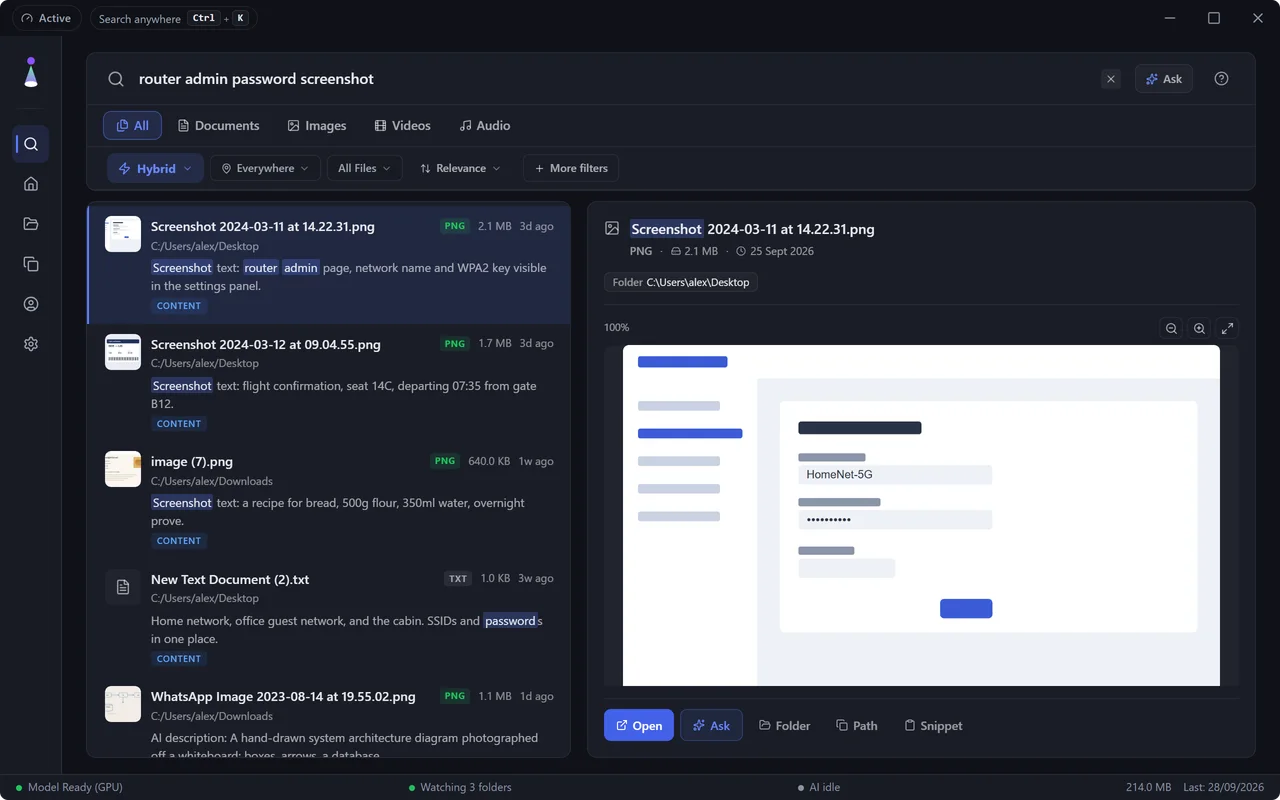Click Model Ready (GPU) status
1280x800 pixels.
pyautogui.click(x=69, y=787)
